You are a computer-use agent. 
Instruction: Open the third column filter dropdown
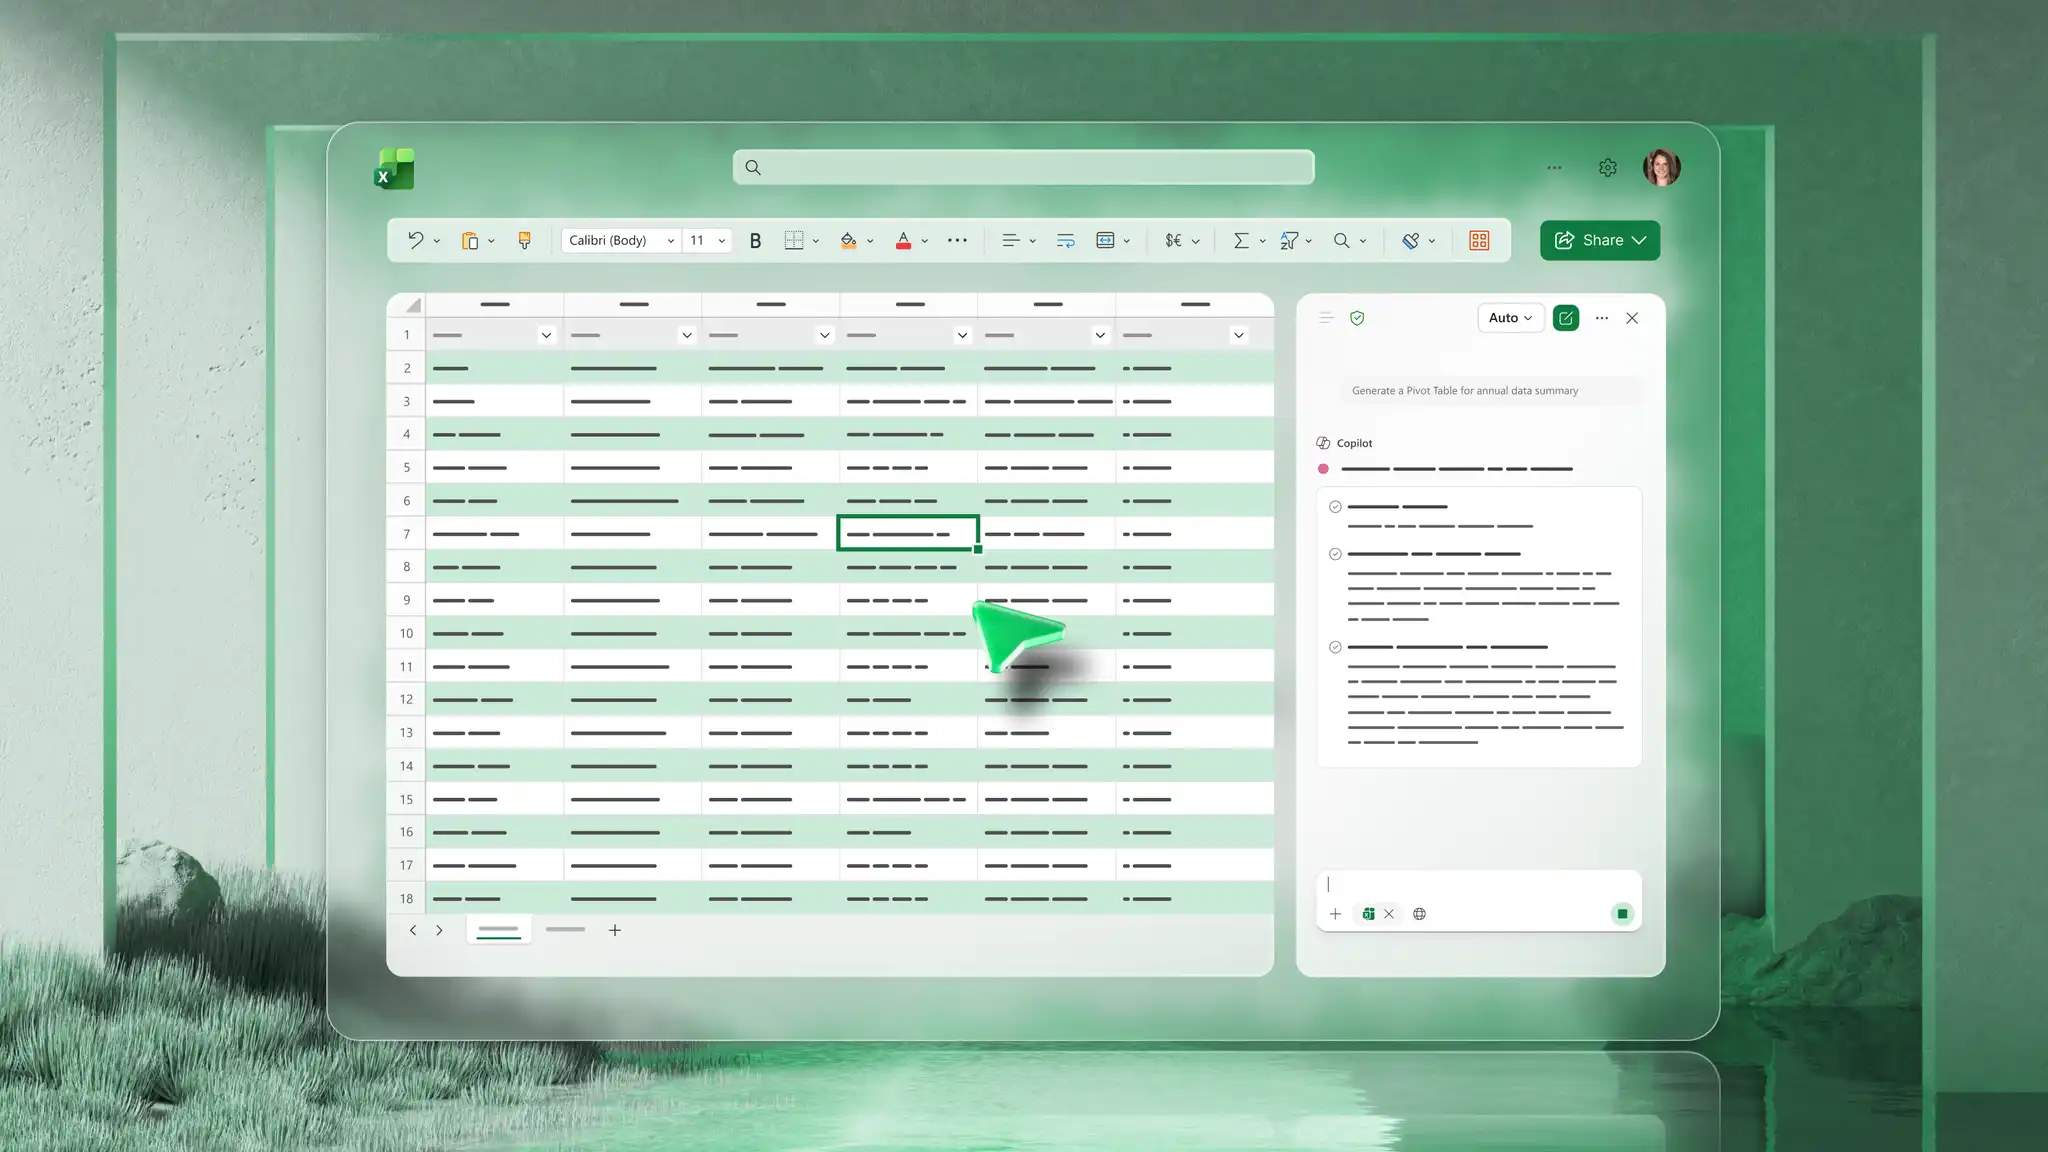pyautogui.click(x=824, y=335)
